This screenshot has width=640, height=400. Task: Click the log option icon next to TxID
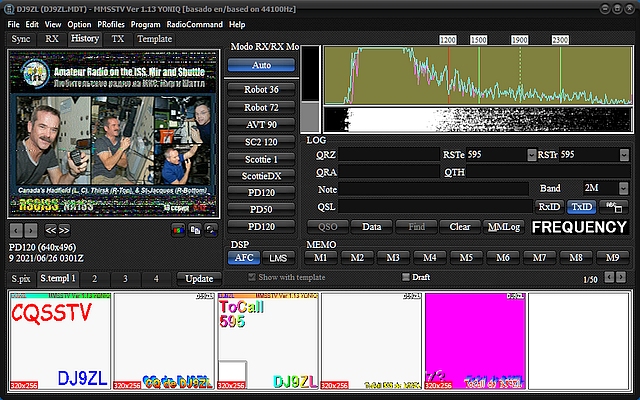click(614, 207)
